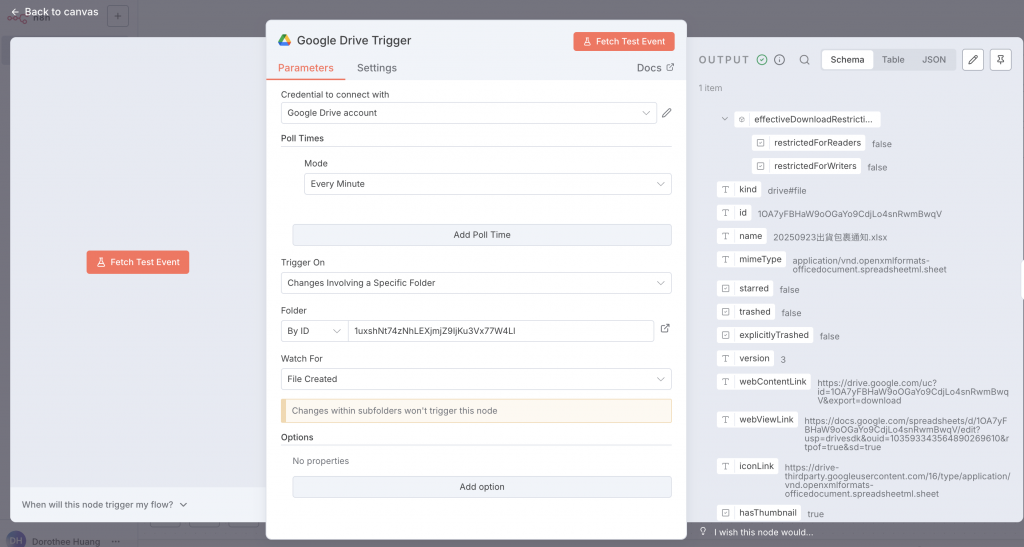Open the Mode dropdown set to Every Minute
The width and height of the screenshot is (1024, 547).
(487, 184)
